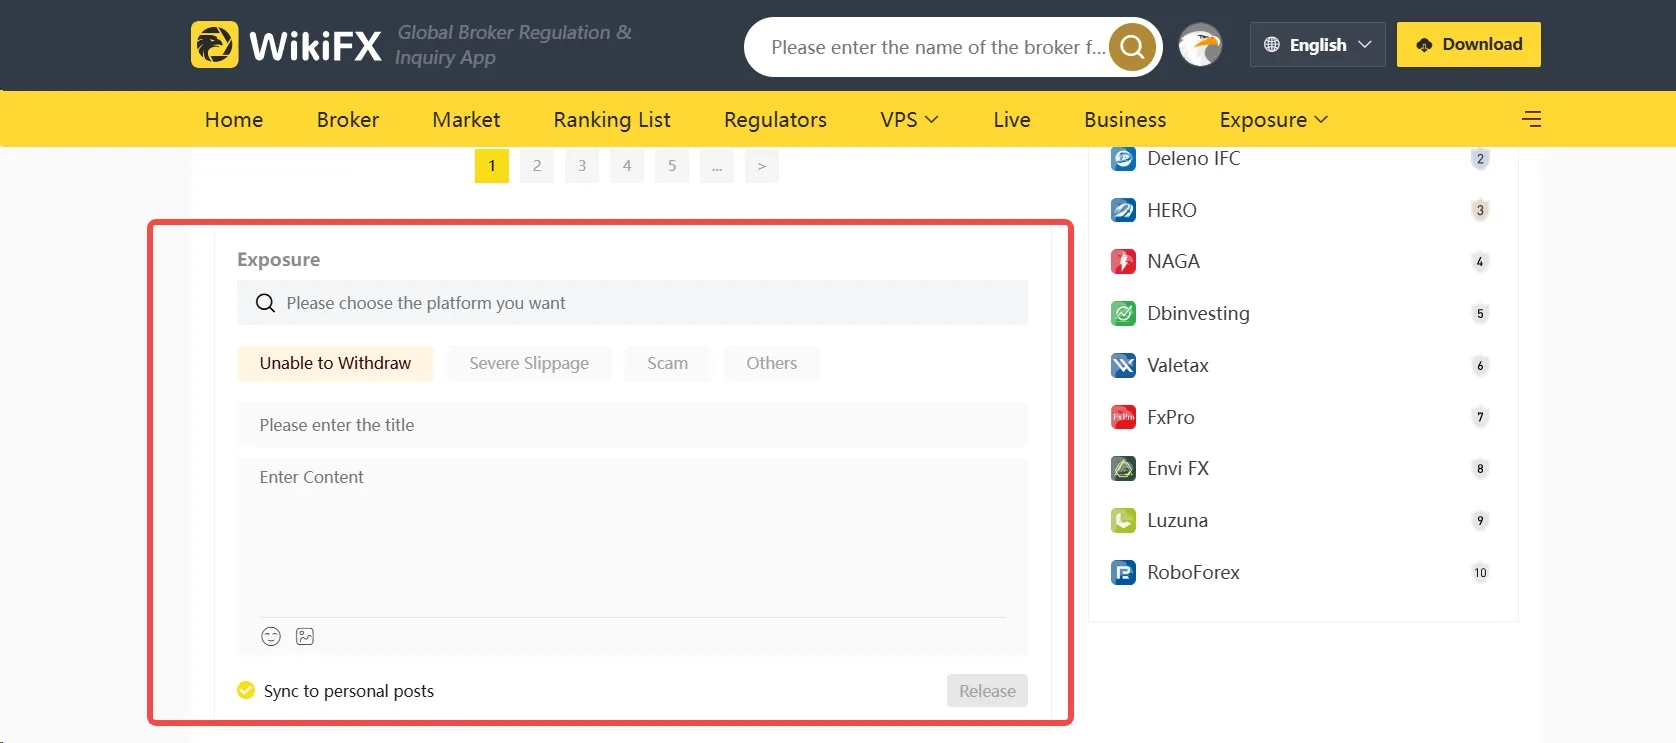Open the RoboForex broker link
This screenshot has width=1676, height=743.
[x=1193, y=572]
